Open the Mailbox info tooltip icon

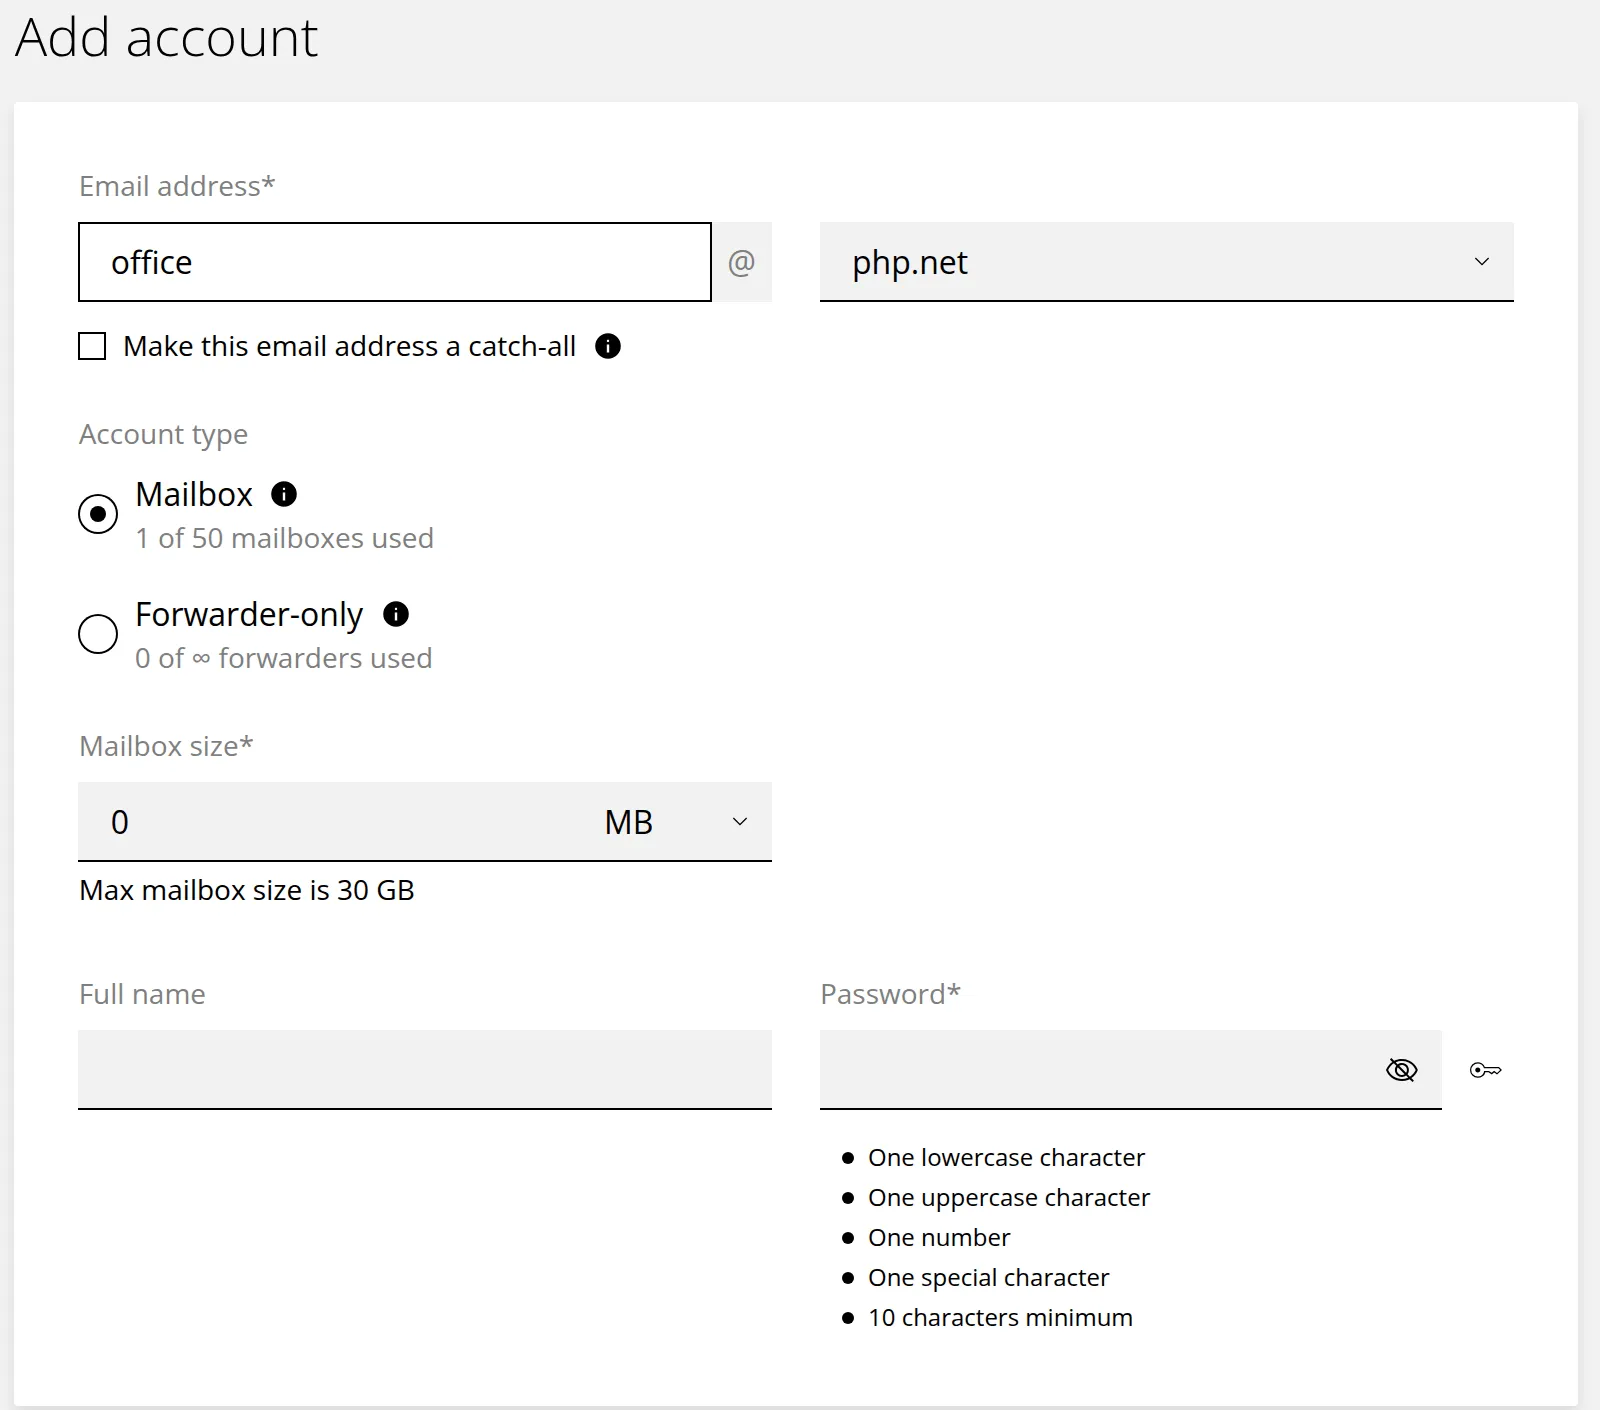click(x=284, y=494)
